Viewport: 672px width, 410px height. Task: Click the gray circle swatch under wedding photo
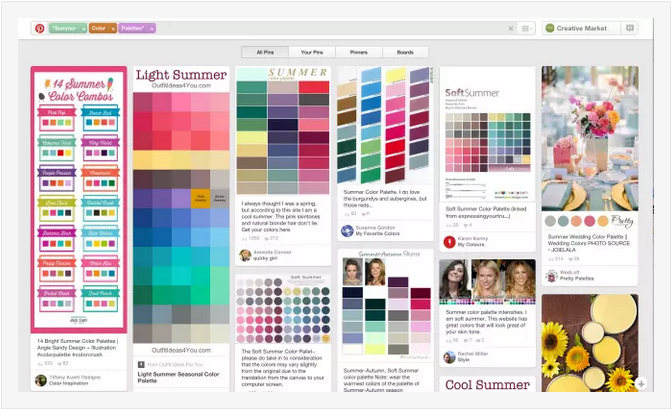click(550, 221)
